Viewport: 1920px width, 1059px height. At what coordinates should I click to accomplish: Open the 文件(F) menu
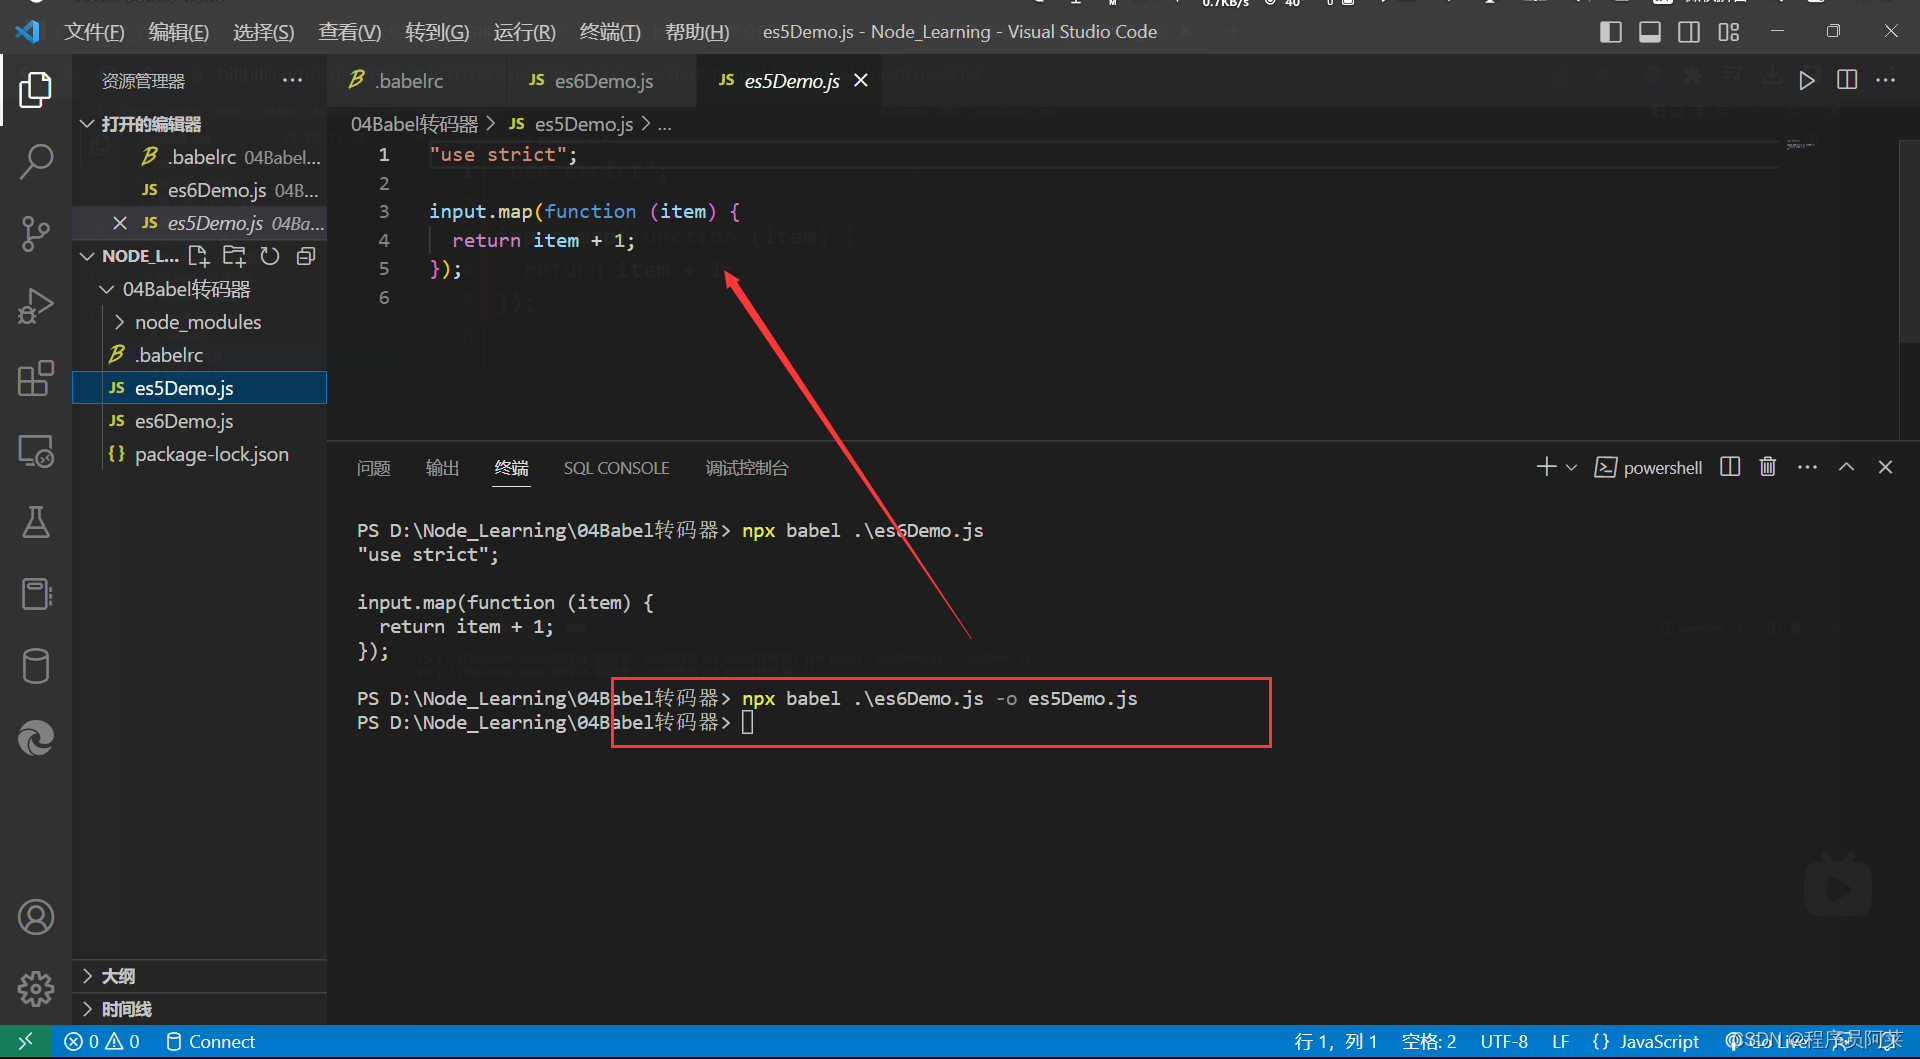tap(94, 32)
